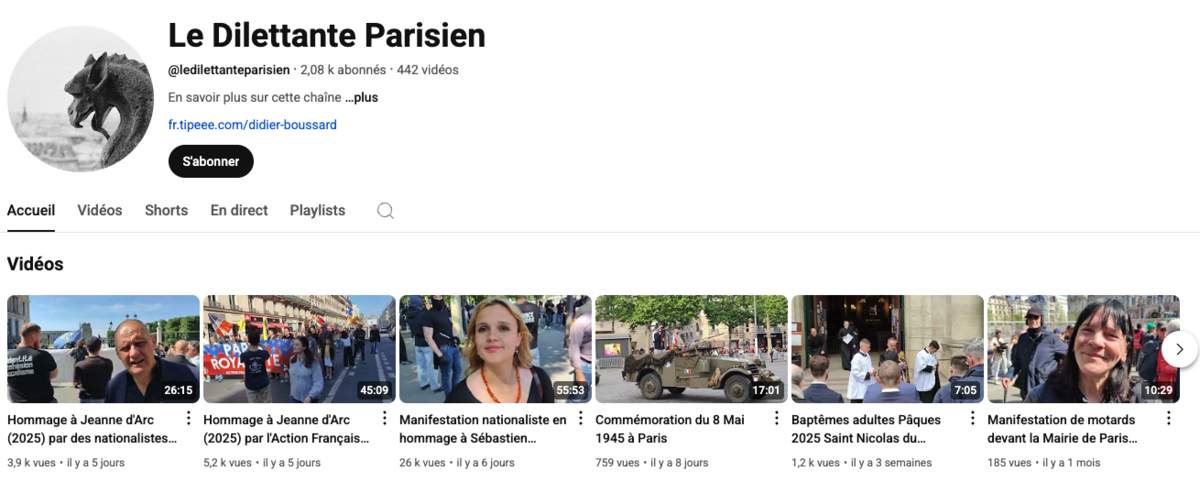Viewport: 1200px width, 493px height.
Task: Open the fr.tipeee.com/didier-boussard link
Action: [252, 125]
